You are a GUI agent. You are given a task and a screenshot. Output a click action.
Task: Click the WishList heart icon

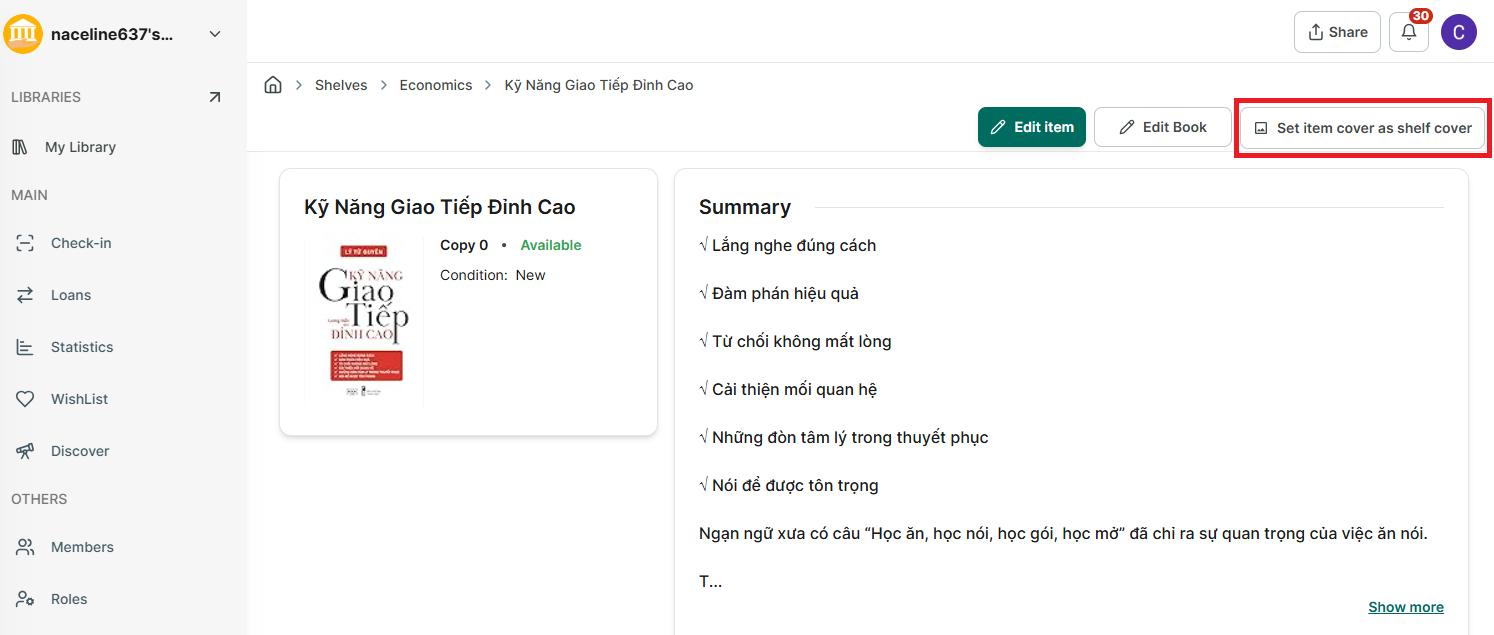(x=25, y=399)
